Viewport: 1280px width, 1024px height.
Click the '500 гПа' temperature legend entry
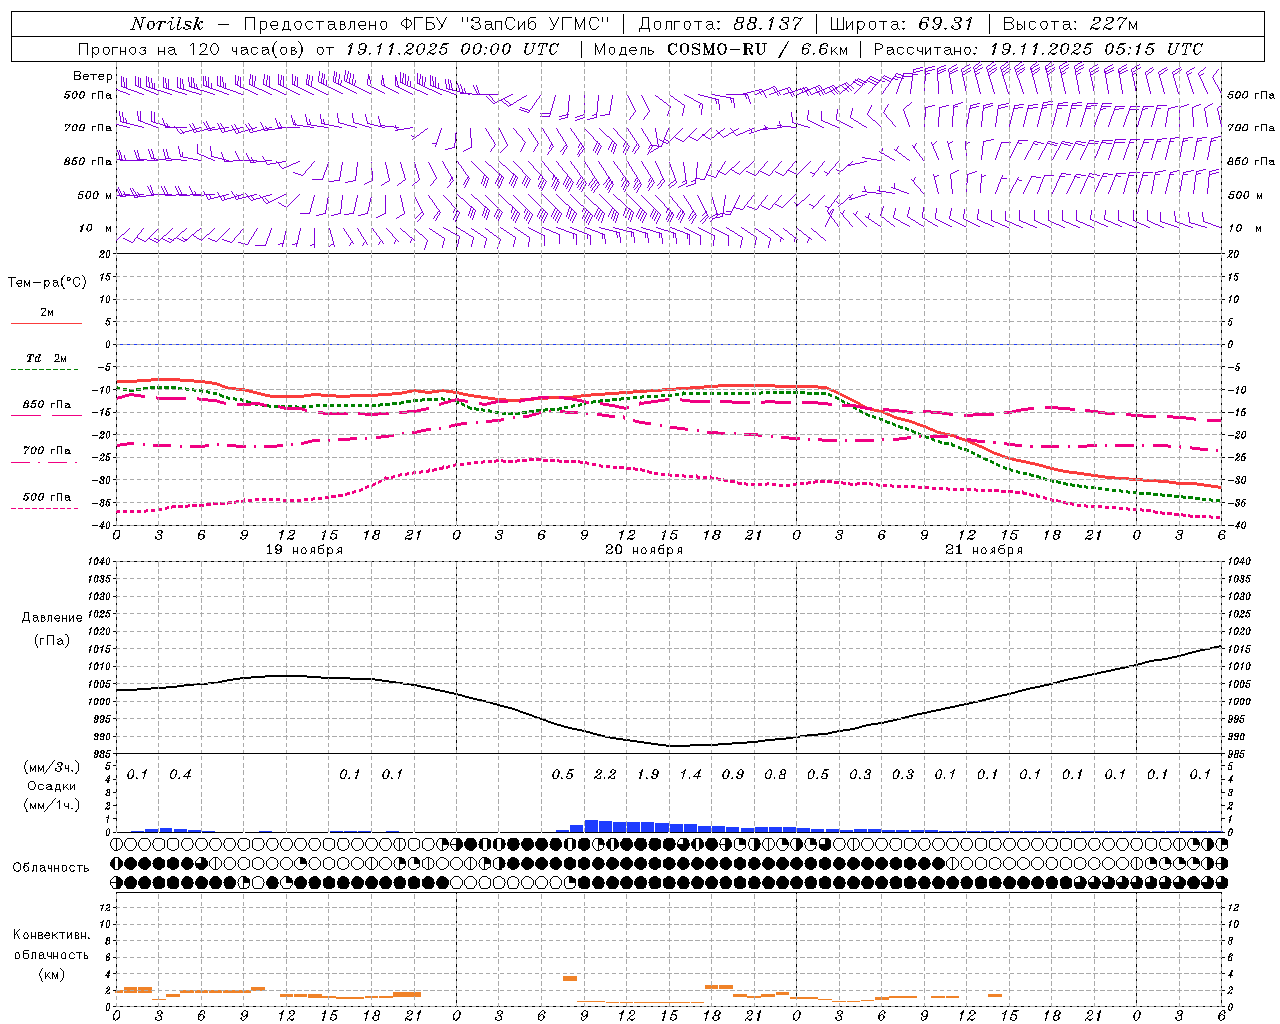[x=47, y=497]
